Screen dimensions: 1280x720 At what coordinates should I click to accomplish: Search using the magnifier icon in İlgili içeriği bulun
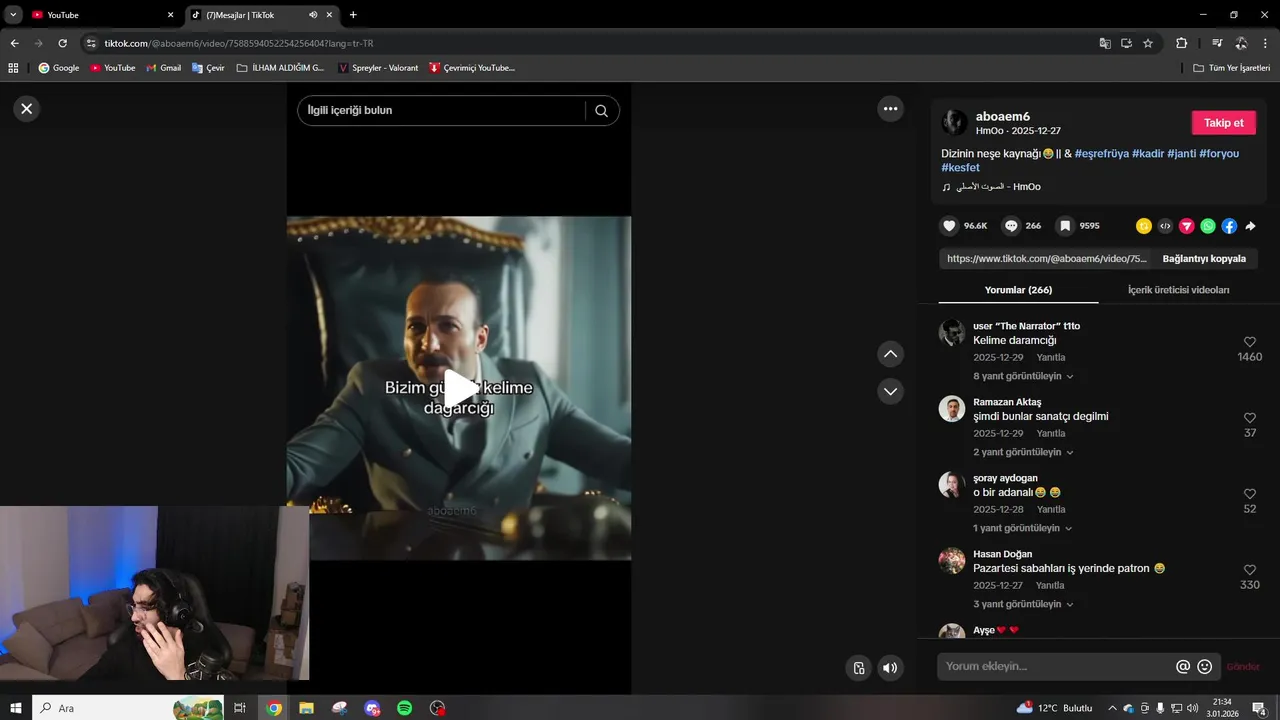(x=601, y=111)
